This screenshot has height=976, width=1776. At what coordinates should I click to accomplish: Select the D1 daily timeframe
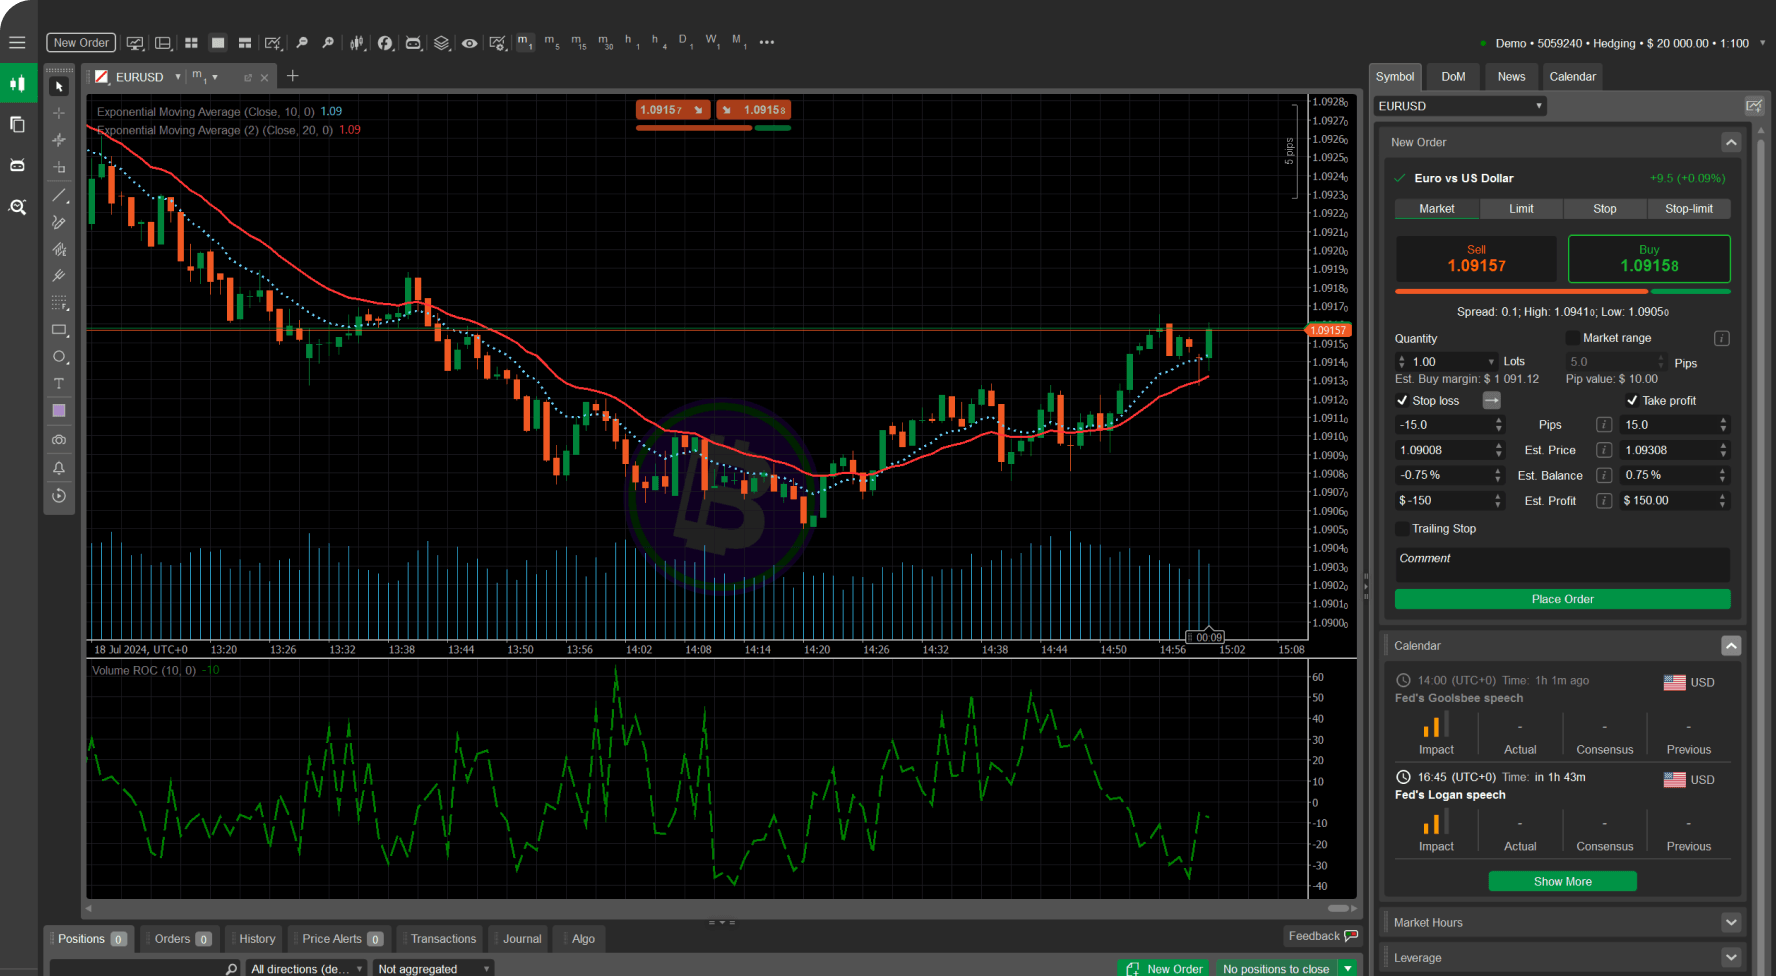[686, 43]
